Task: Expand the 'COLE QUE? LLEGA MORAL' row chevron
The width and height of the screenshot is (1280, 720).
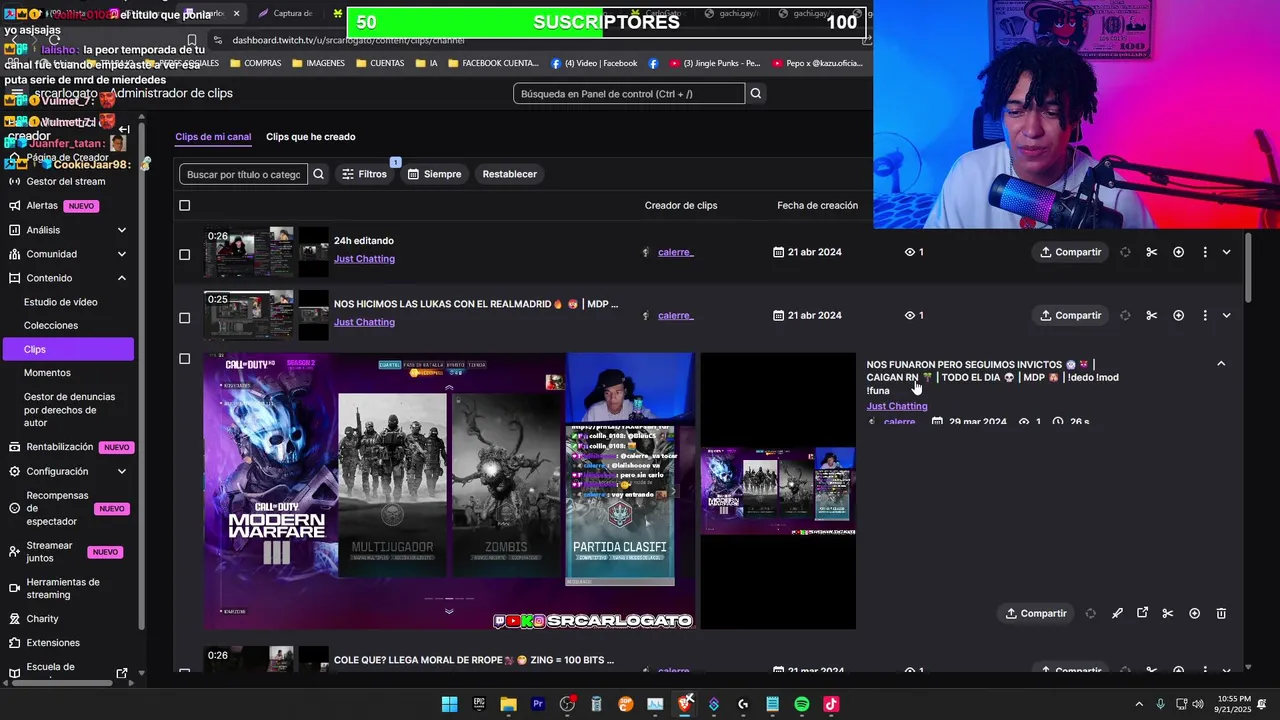Action: [1226, 669]
